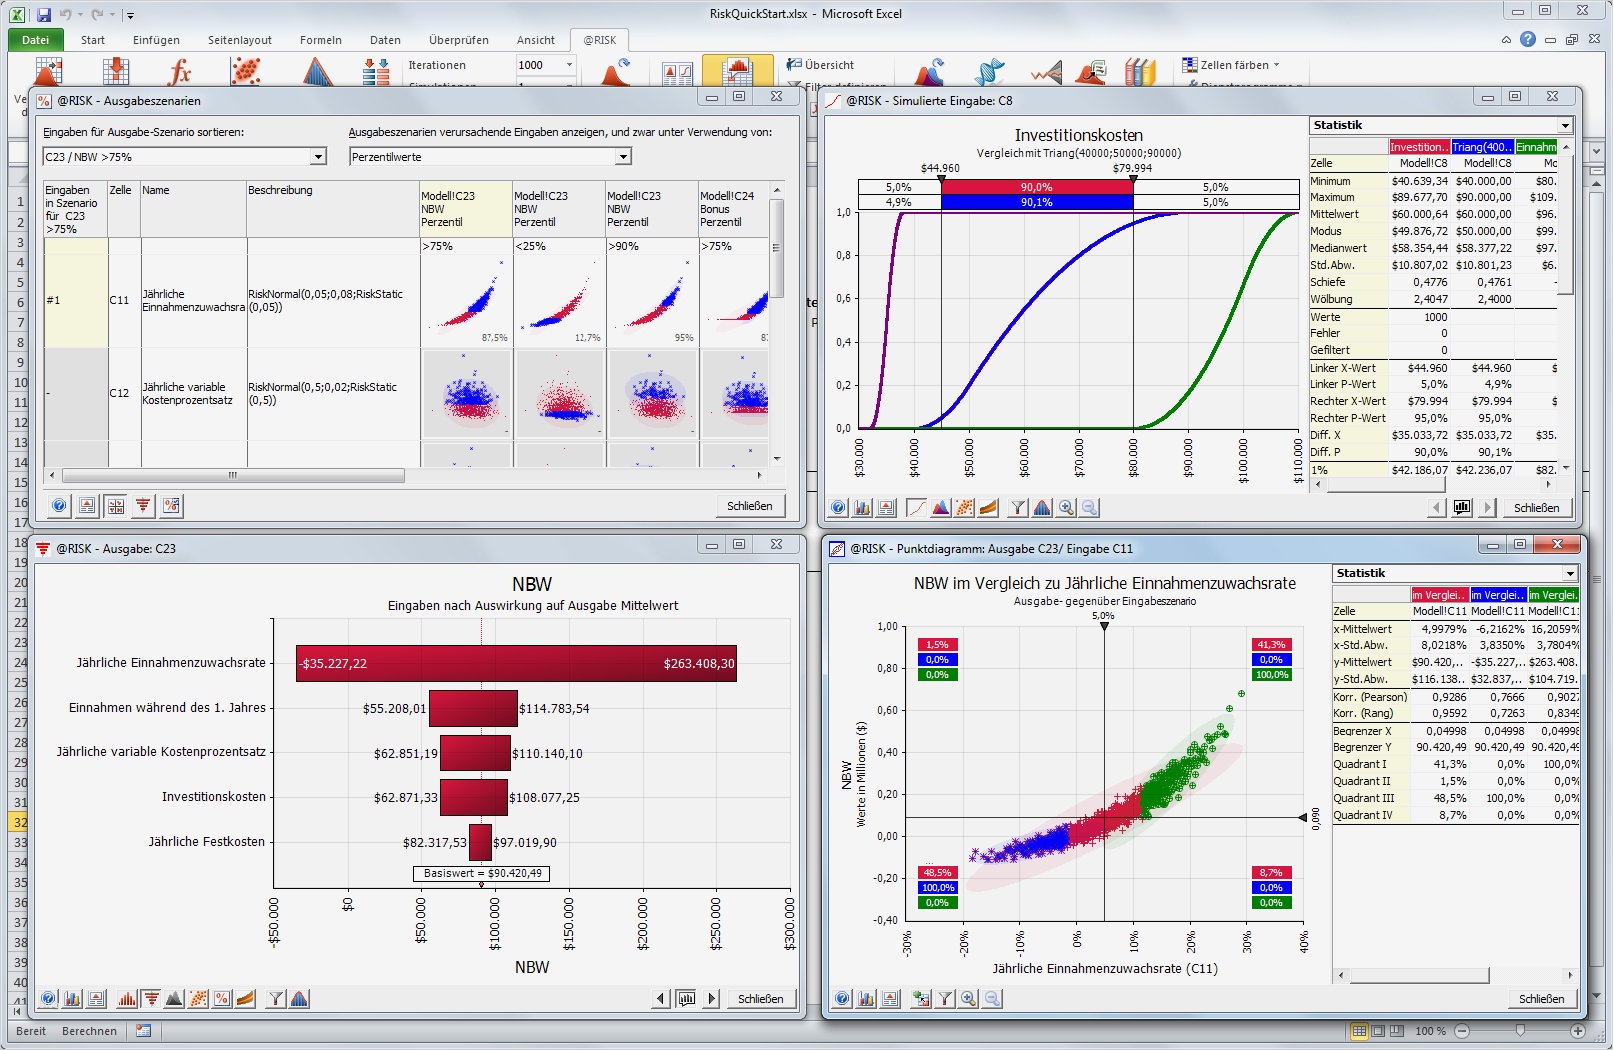The image size is (1613, 1050).
Task: Click the 'Basiswert = $90.420,49' label
Action: pyautogui.click(x=482, y=873)
